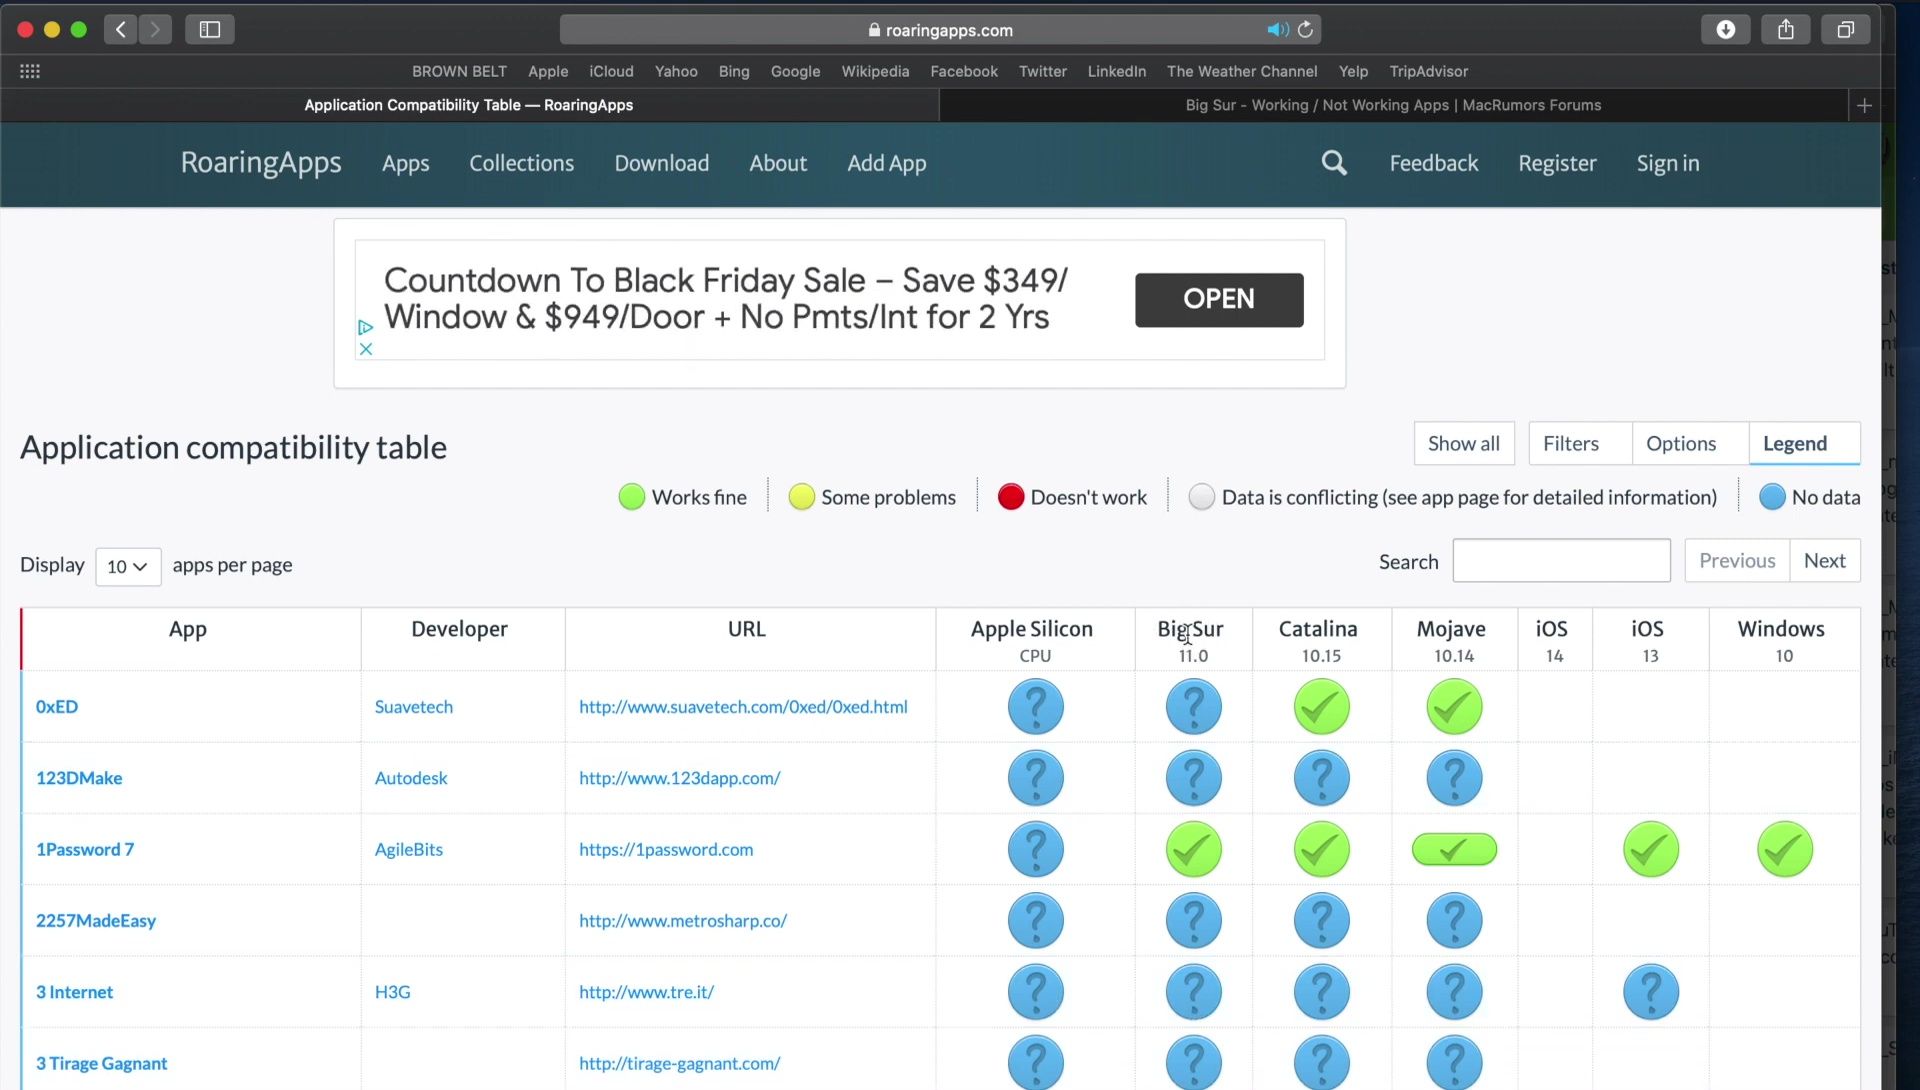The image size is (1920, 1090).
Task: Click the Next page button
Action: tap(1825, 561)
